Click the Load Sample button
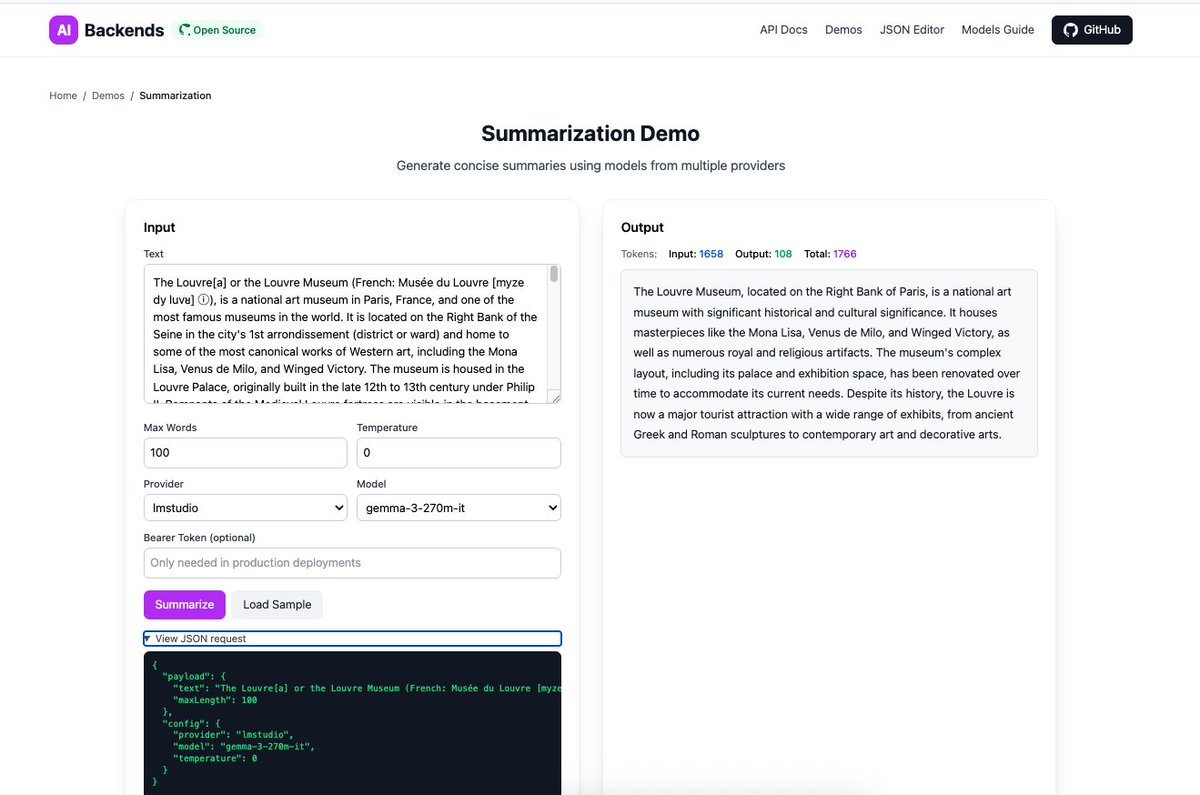 point(277,605)
